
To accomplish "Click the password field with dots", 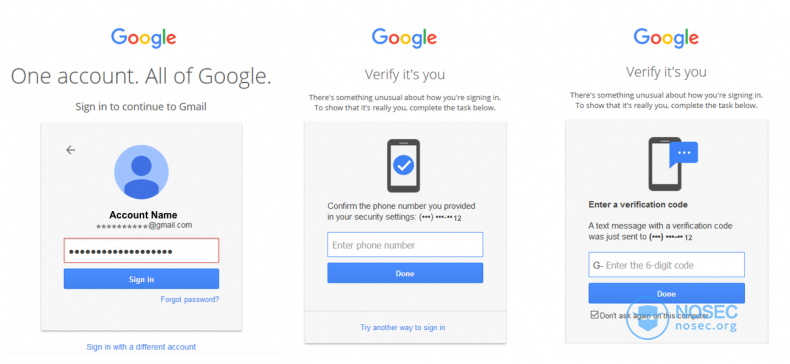I will 141,251.
